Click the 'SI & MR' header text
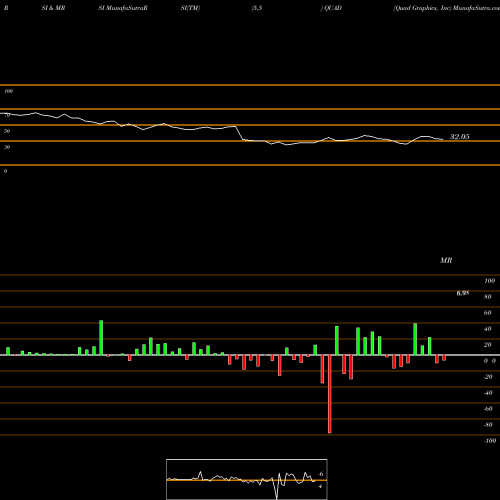500x500 pixels. (53, 8)
